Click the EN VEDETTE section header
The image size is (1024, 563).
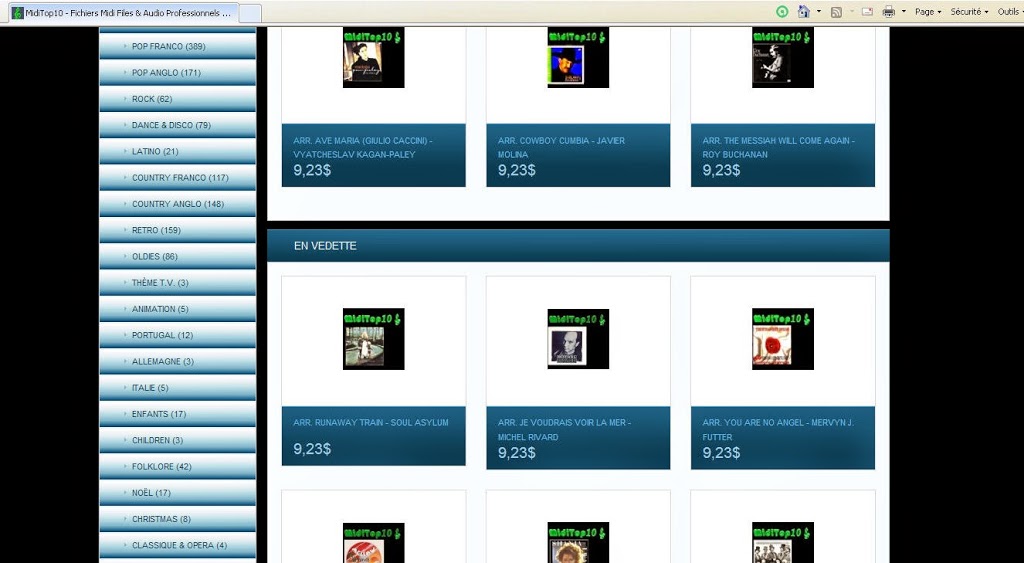click(x=578, y=246)
